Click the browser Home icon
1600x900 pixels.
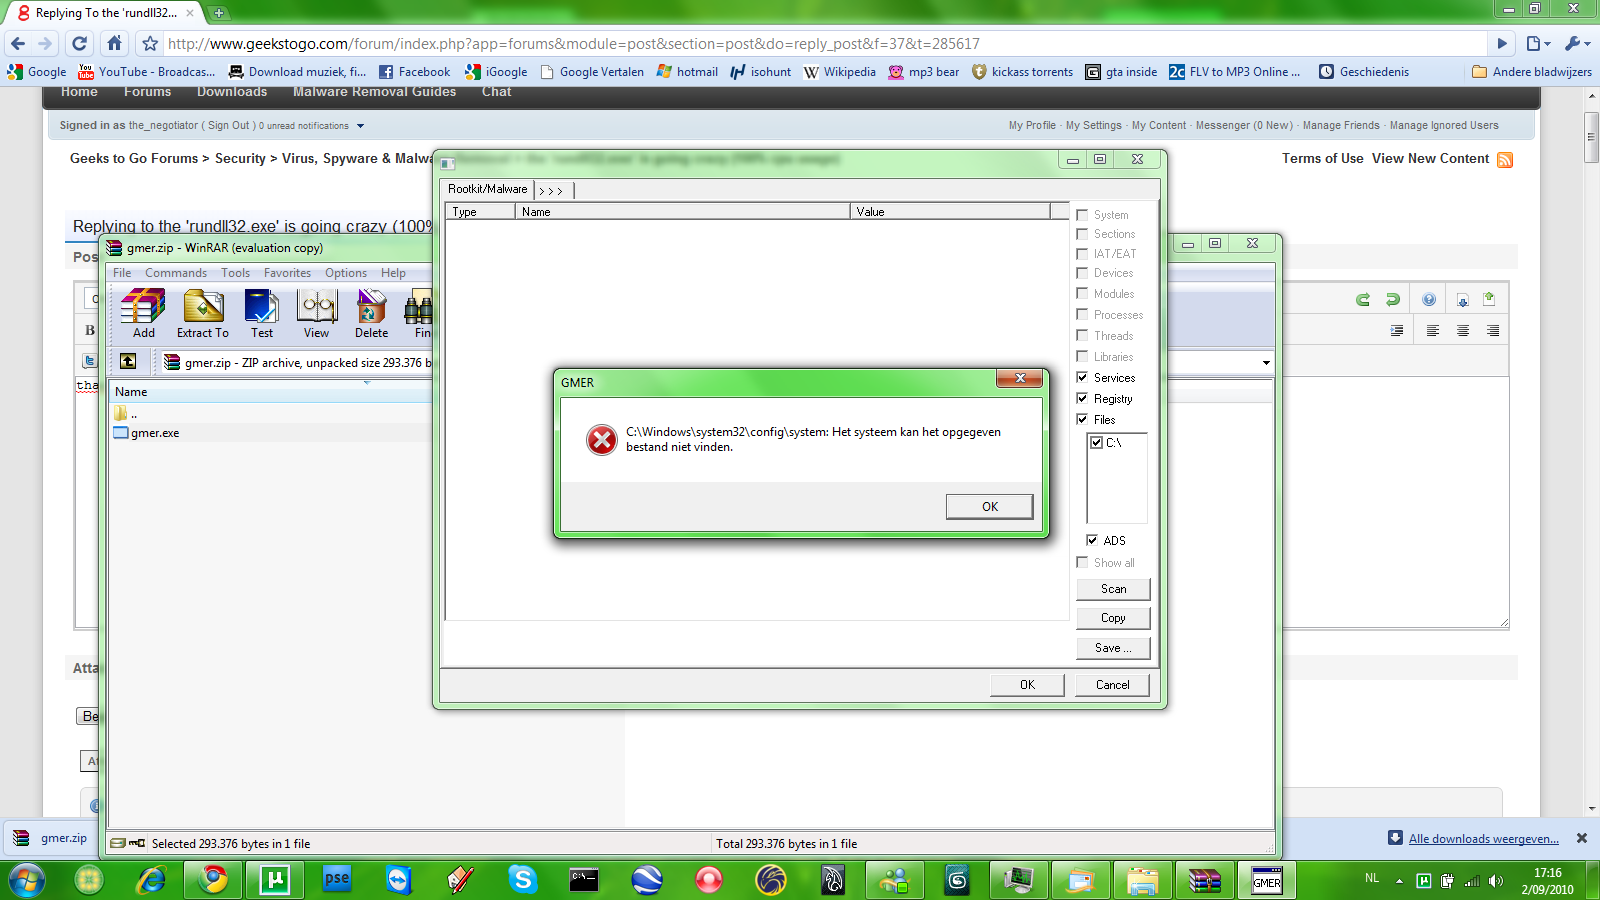pyautogui.click(x=114, y=43)
